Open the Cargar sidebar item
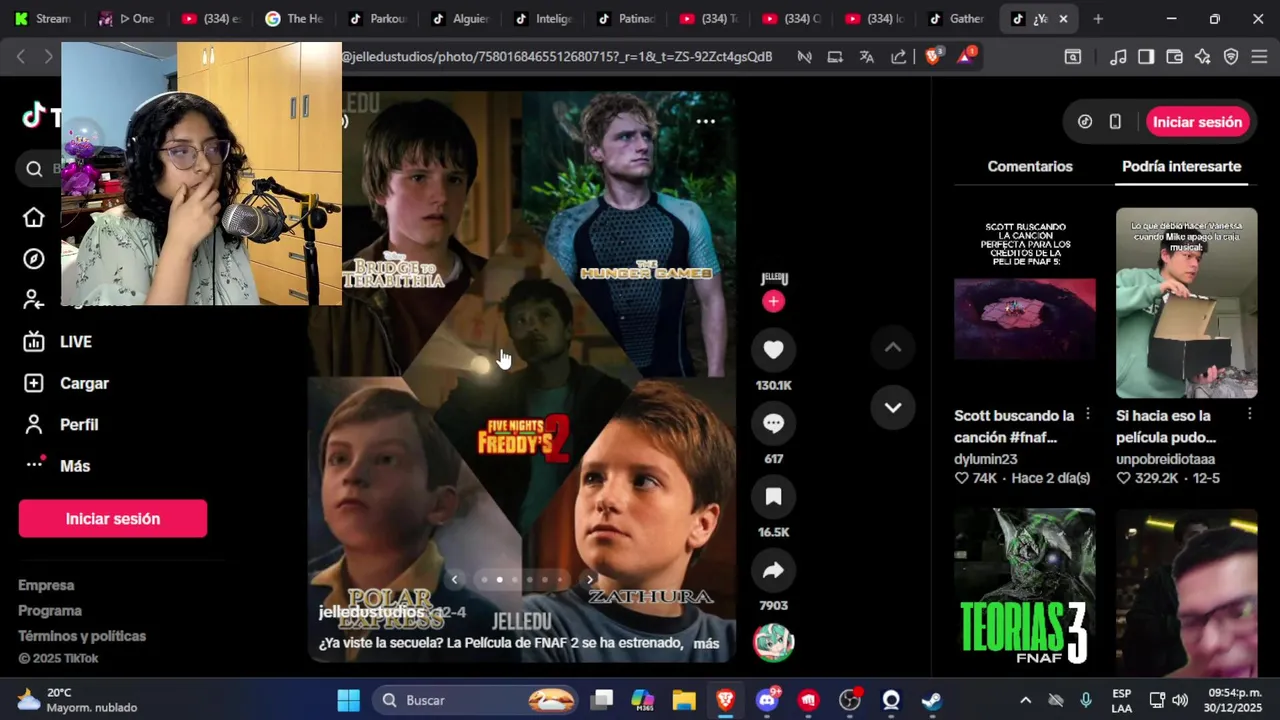 (x=66, y=383)
